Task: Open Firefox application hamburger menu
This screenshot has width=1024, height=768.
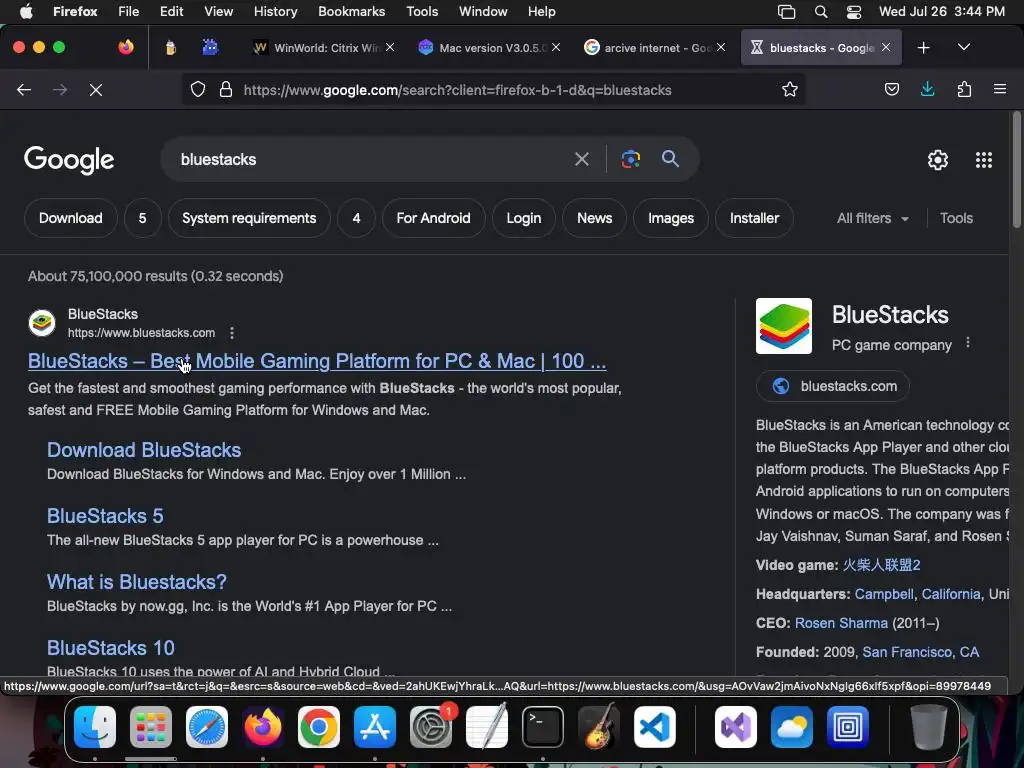Action: coord(999,89)
